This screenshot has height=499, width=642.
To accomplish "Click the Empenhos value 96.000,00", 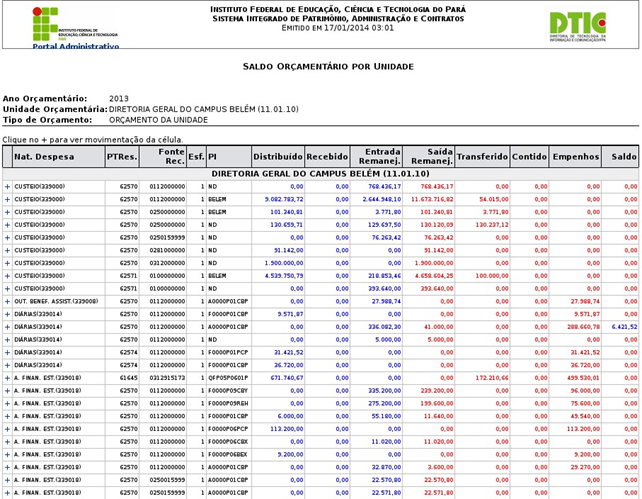I will (585, 391).
